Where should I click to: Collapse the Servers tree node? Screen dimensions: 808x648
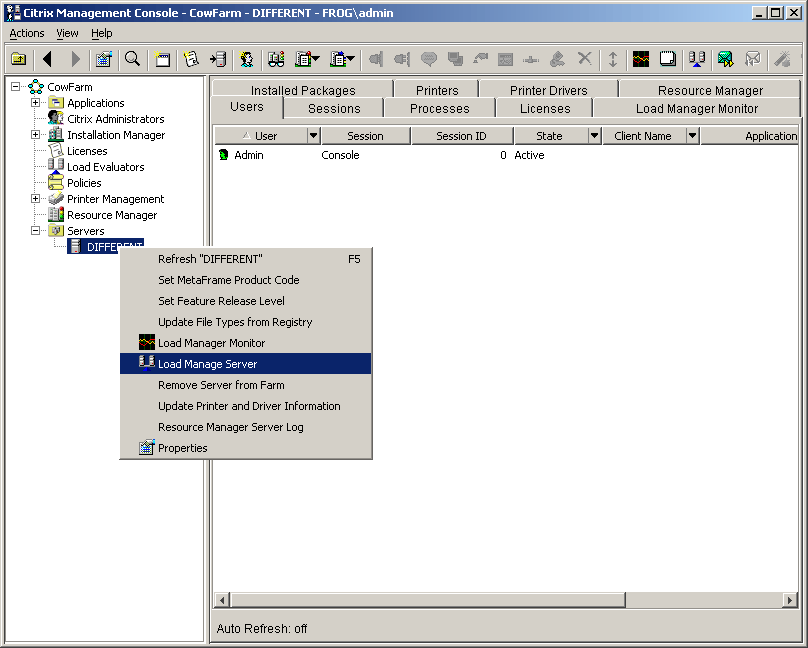pos(34,230)
